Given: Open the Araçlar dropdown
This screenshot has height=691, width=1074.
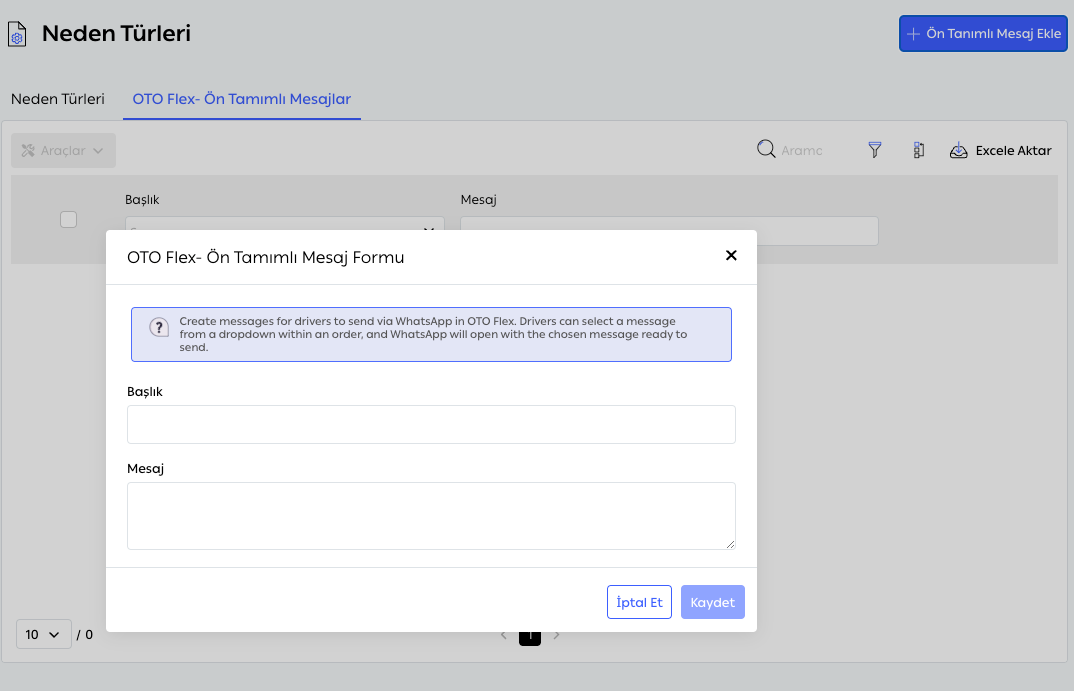Looking at the screenshot, I should point(63,151).
